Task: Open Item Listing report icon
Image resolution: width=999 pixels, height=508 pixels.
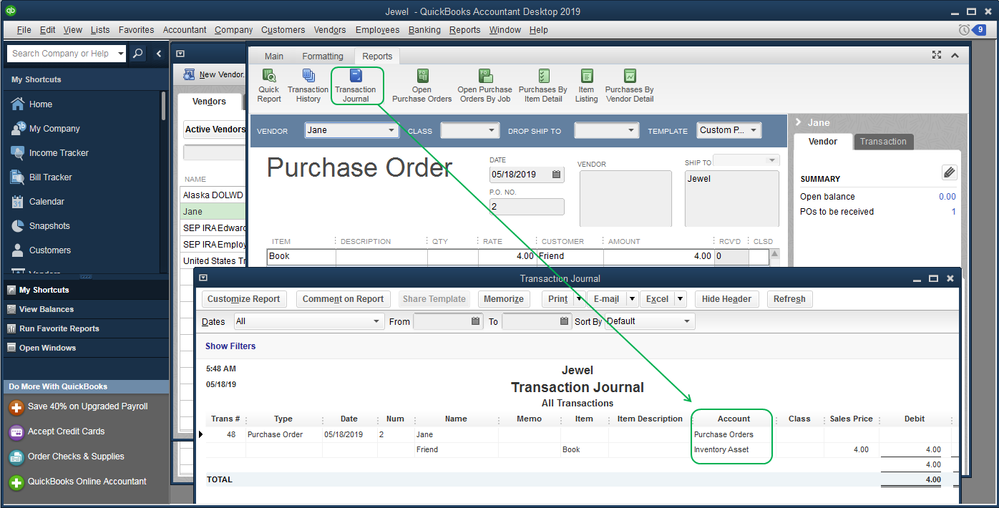Action: (x=586, y=85)
